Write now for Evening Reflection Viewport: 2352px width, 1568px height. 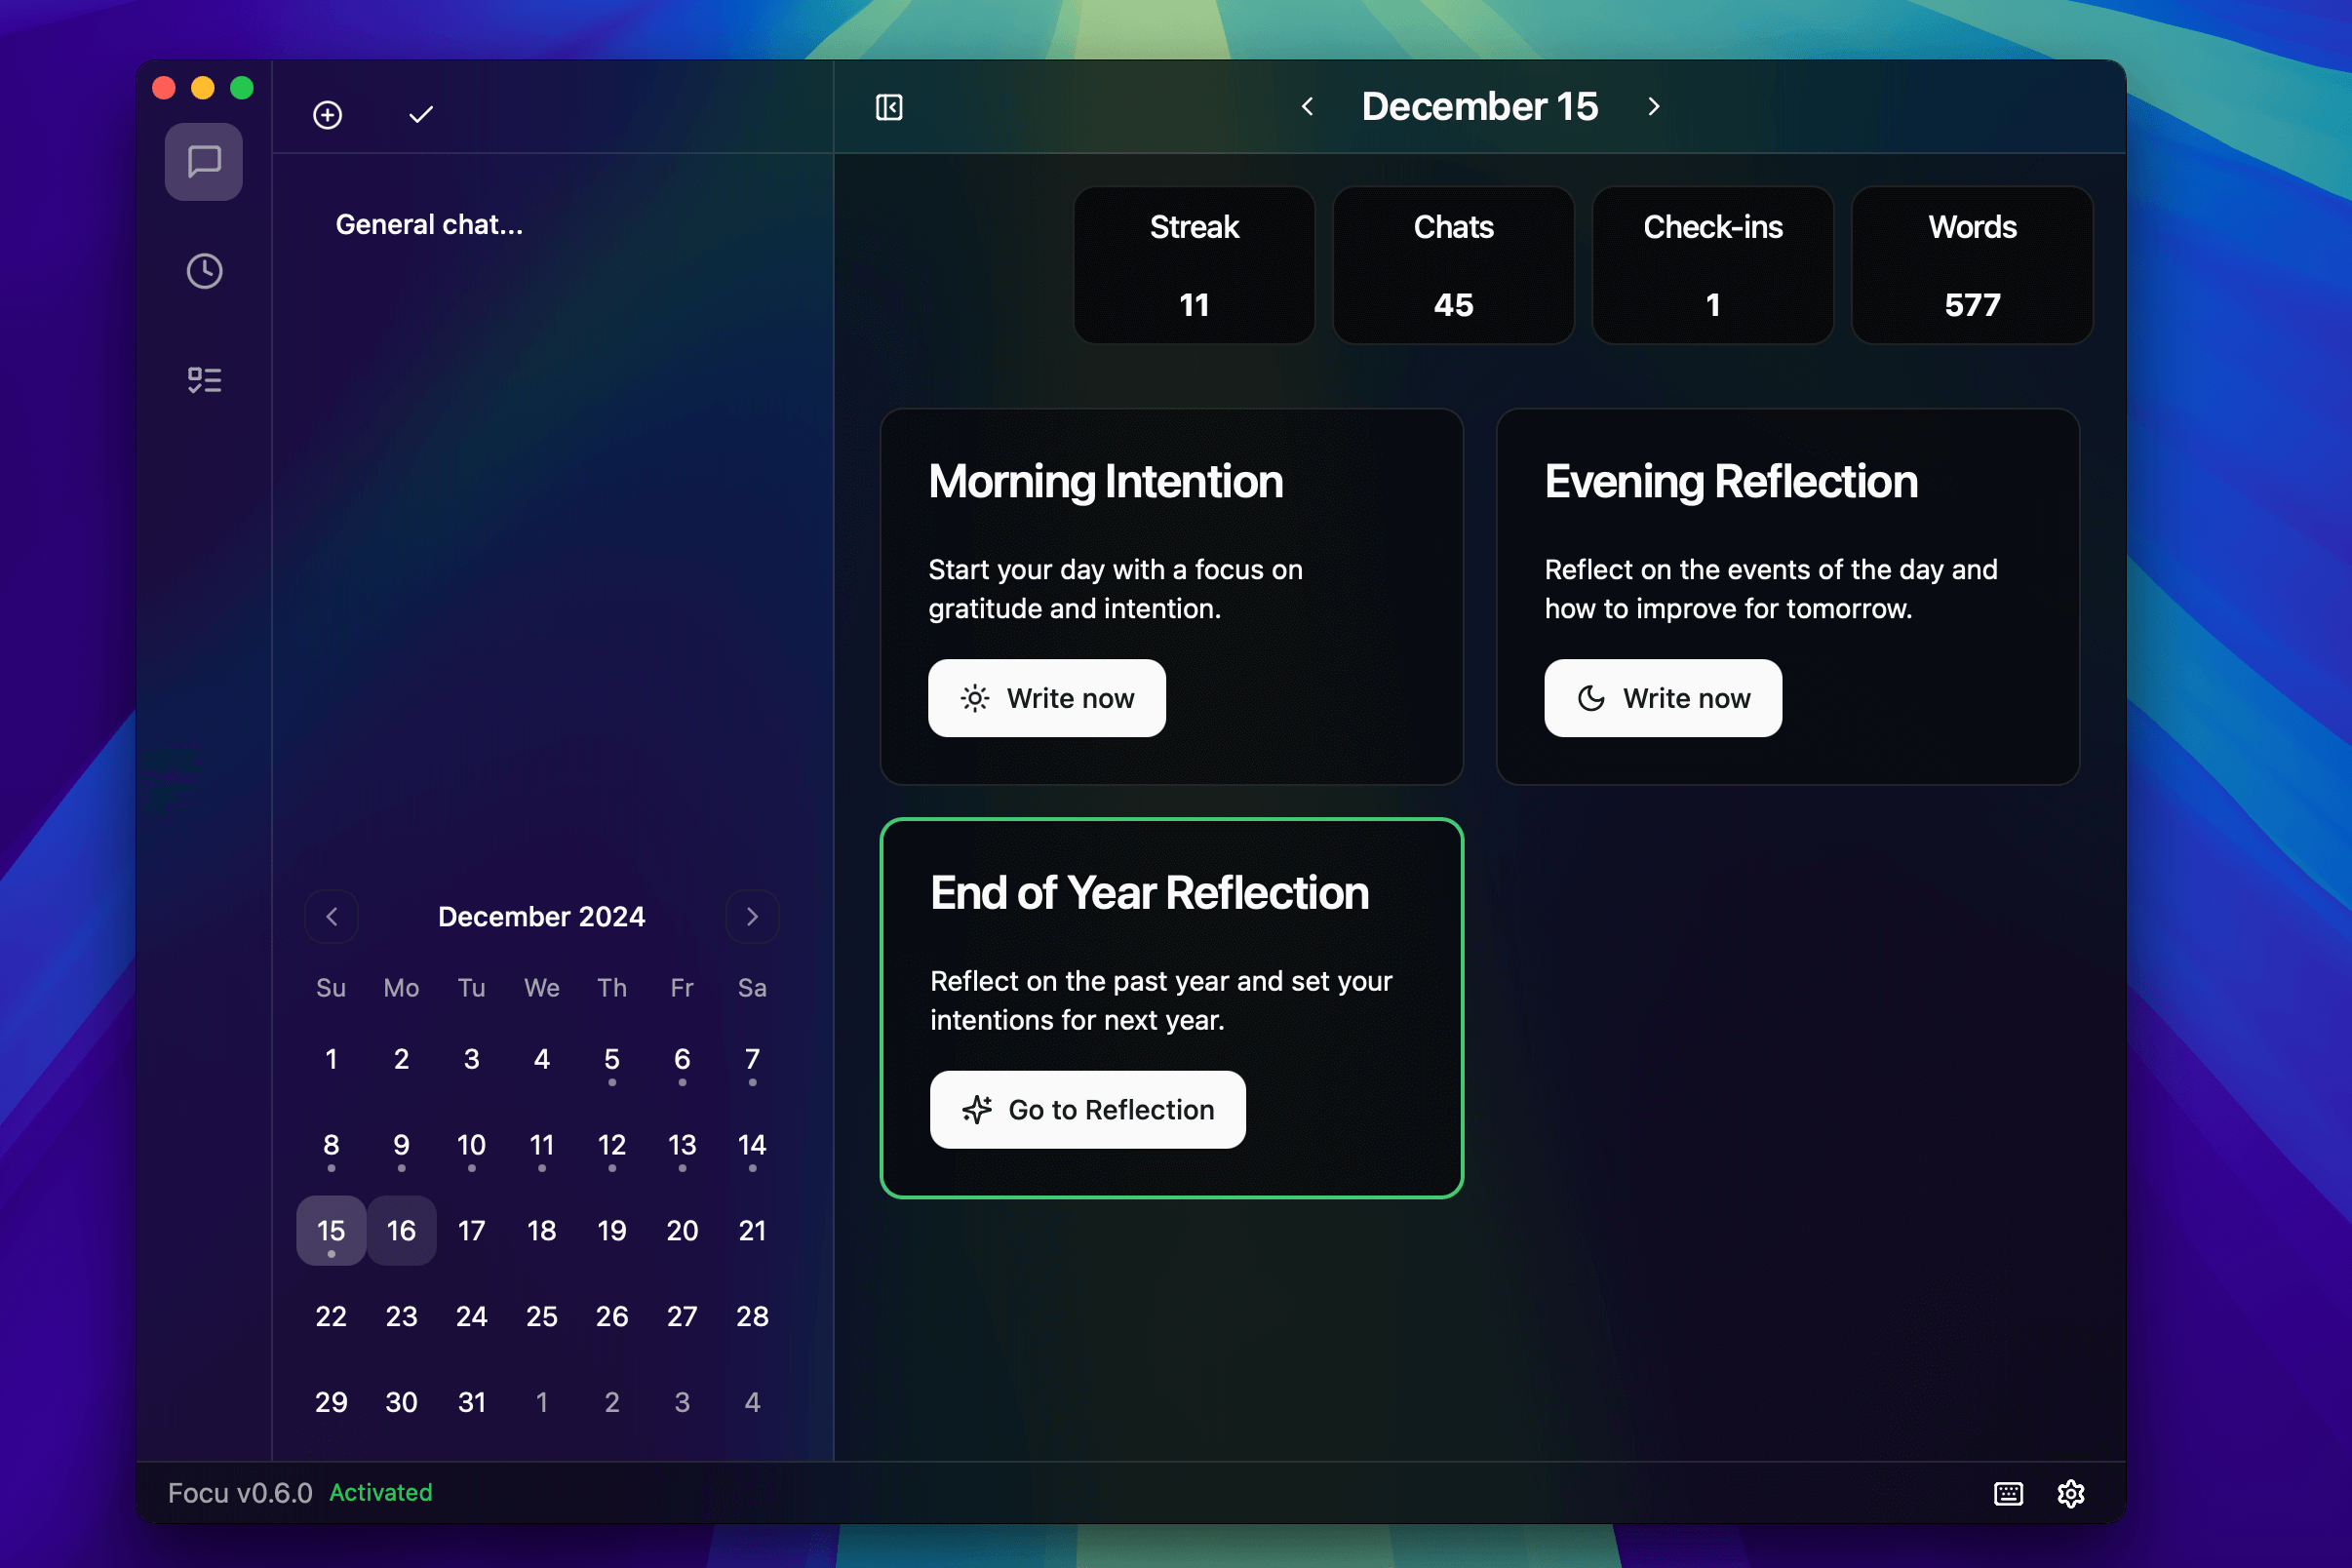pos(1662,698)
